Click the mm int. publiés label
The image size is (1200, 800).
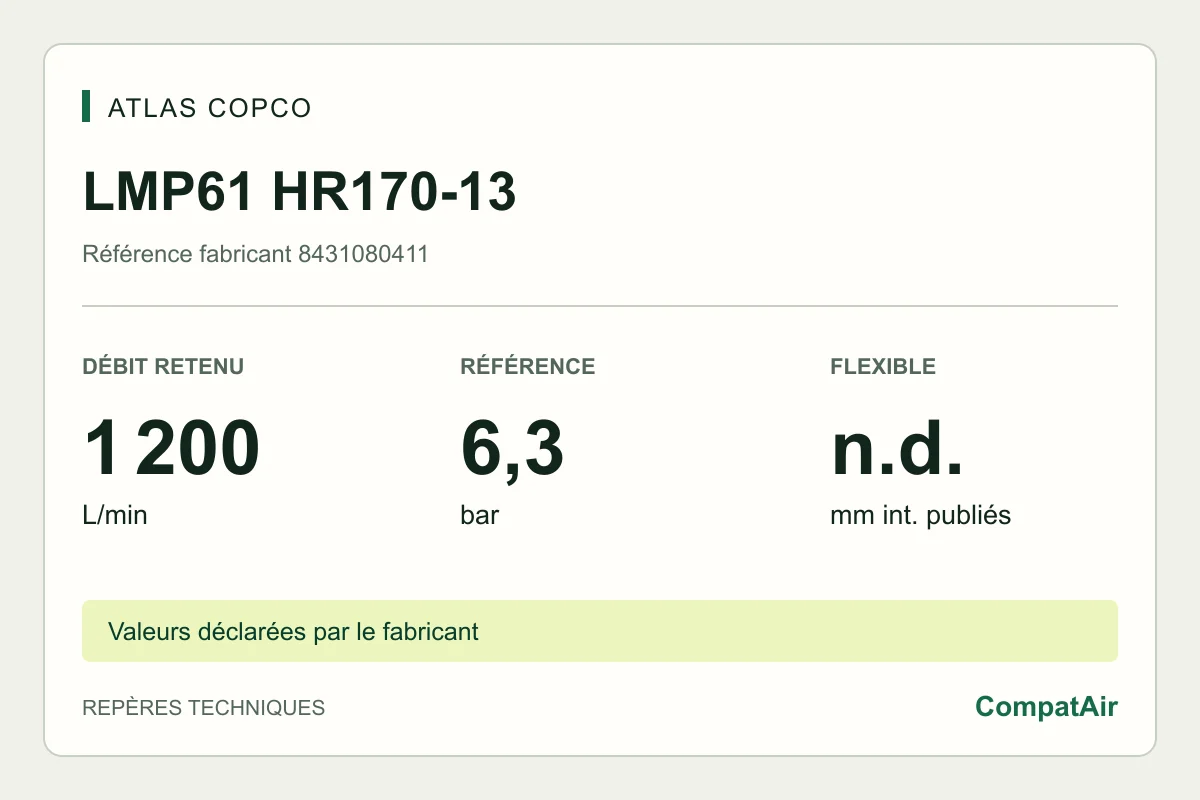point(920,516)
